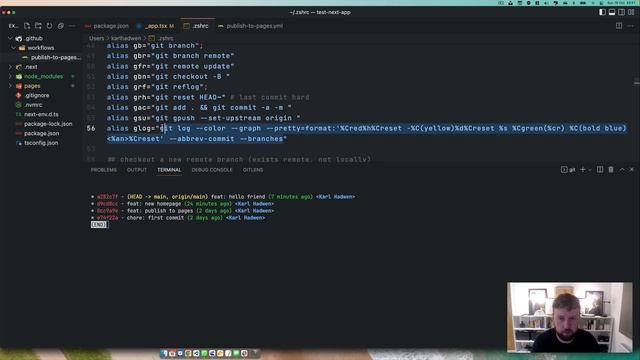Viewport: 640px width, 360px height.
Task: Refresh the Explorer file tree
Action: (49, 26)
